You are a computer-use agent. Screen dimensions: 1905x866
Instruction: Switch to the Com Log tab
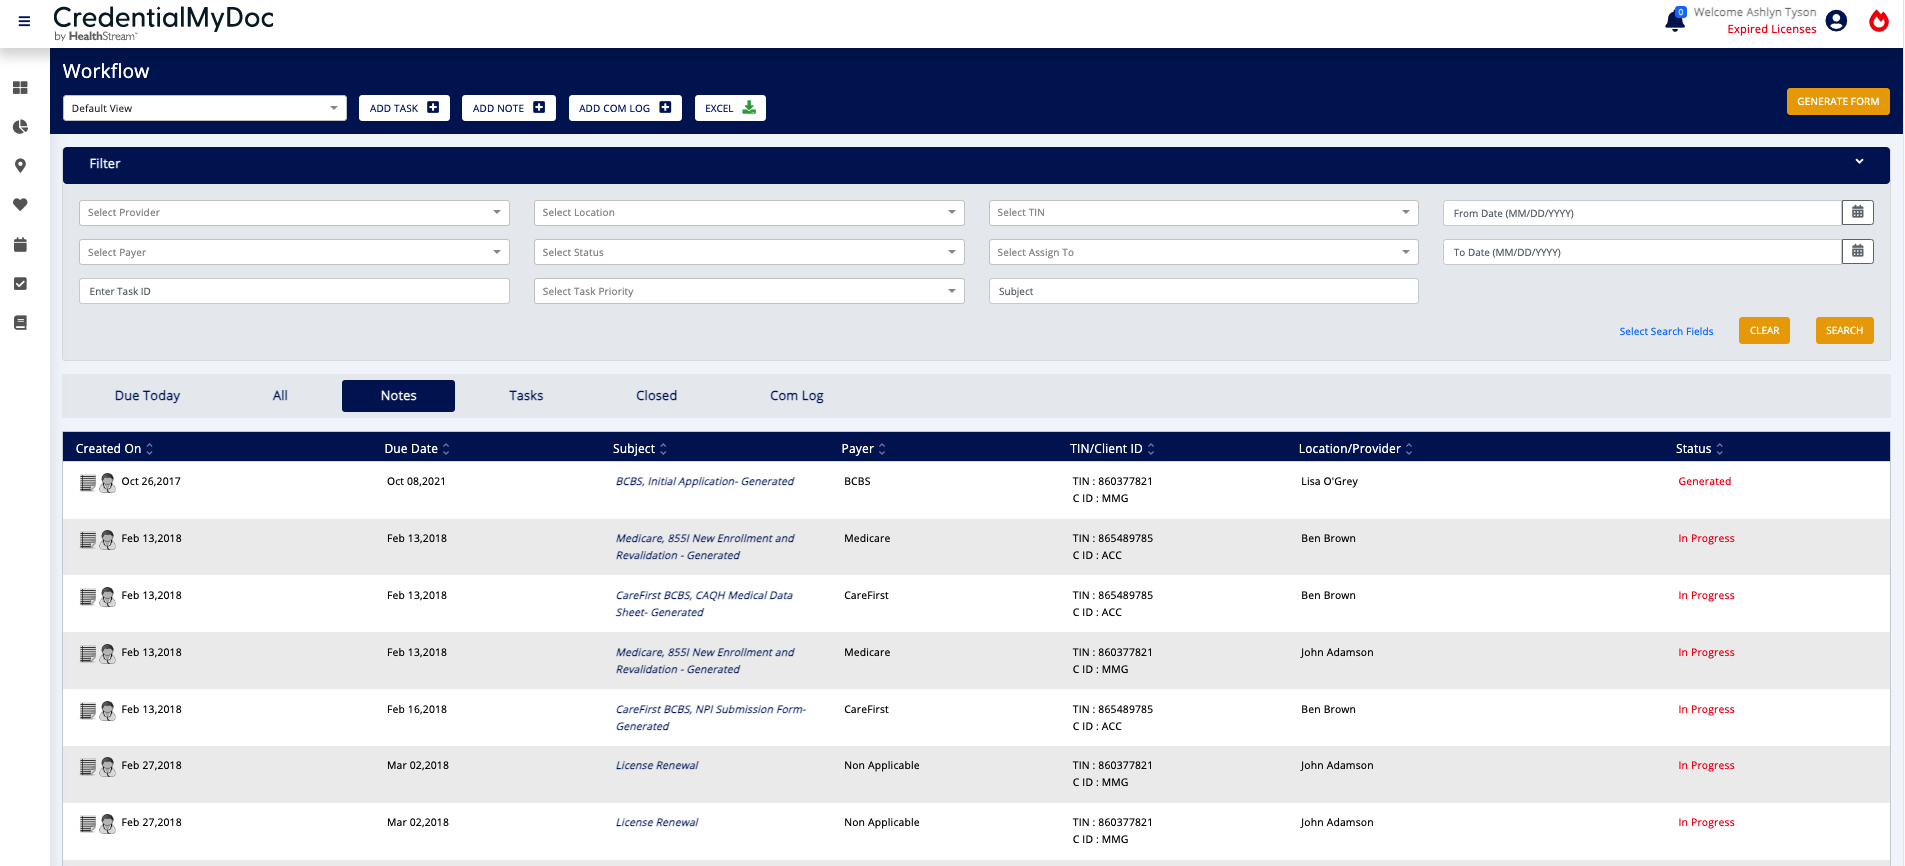pos(797,395)
